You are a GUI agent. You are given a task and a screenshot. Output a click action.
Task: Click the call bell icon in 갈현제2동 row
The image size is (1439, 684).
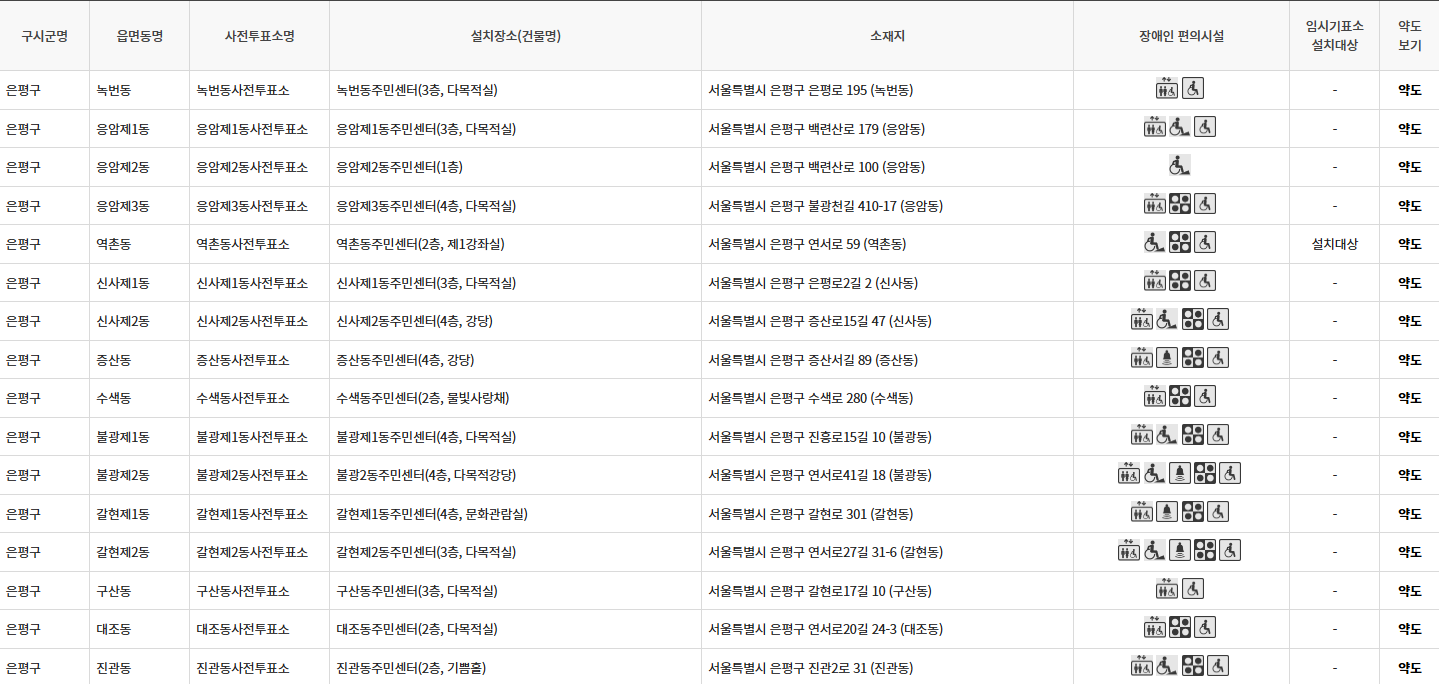pos(1181,550)
